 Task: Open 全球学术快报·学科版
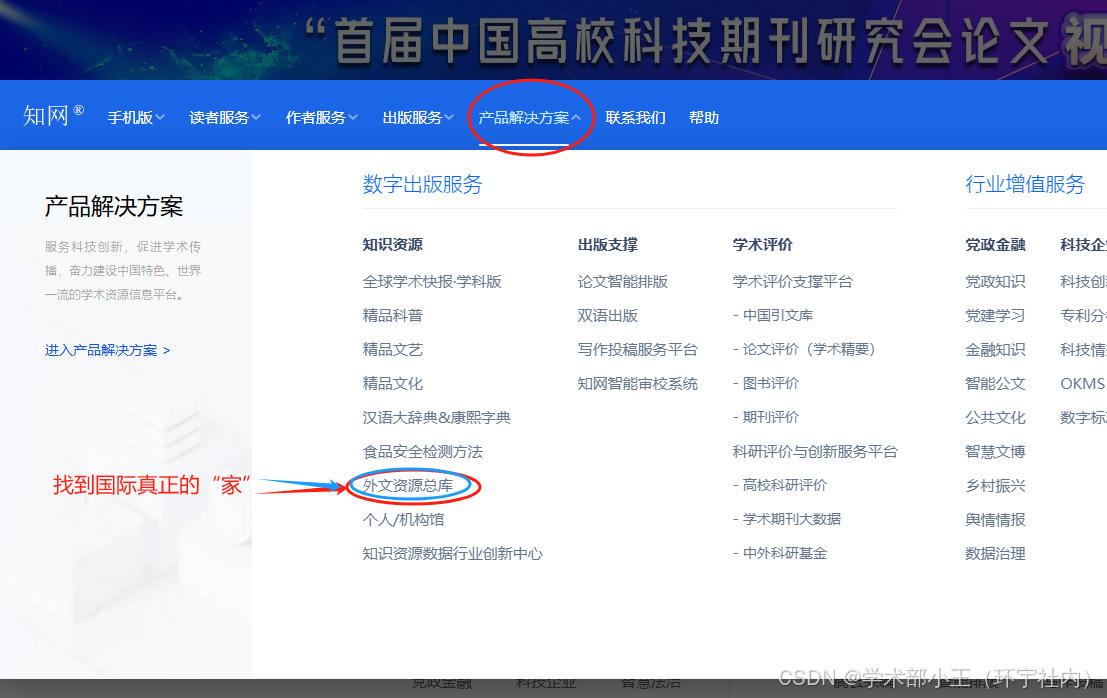432,282
